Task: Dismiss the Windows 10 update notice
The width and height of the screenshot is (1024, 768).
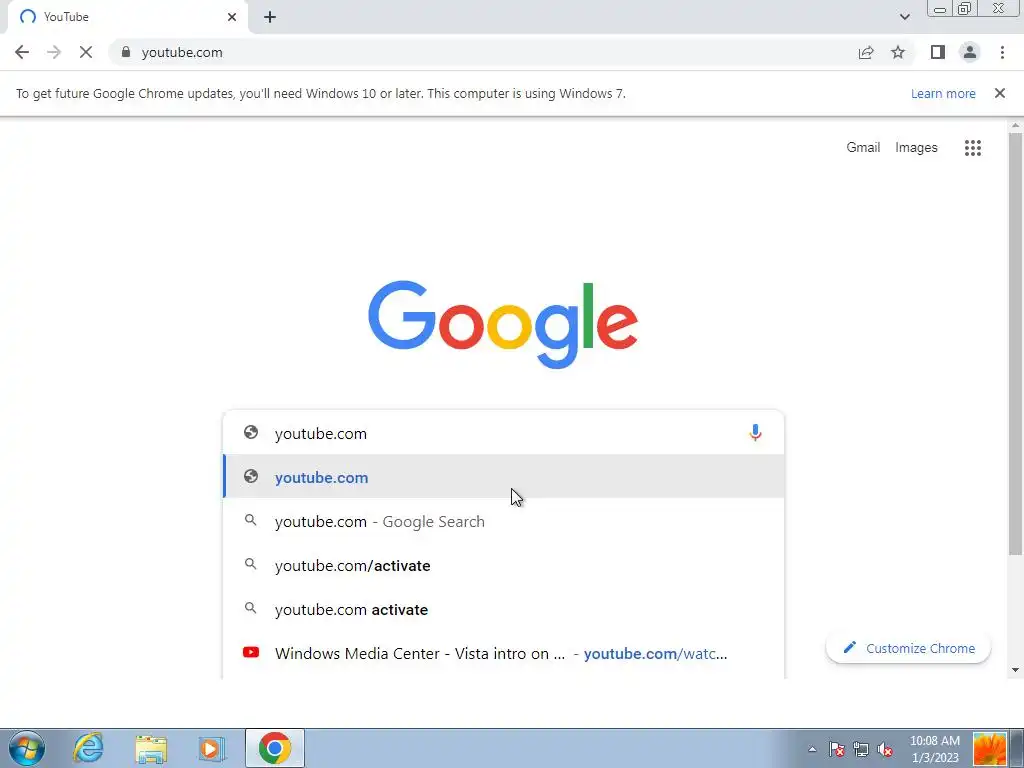Action: [999, 93]
